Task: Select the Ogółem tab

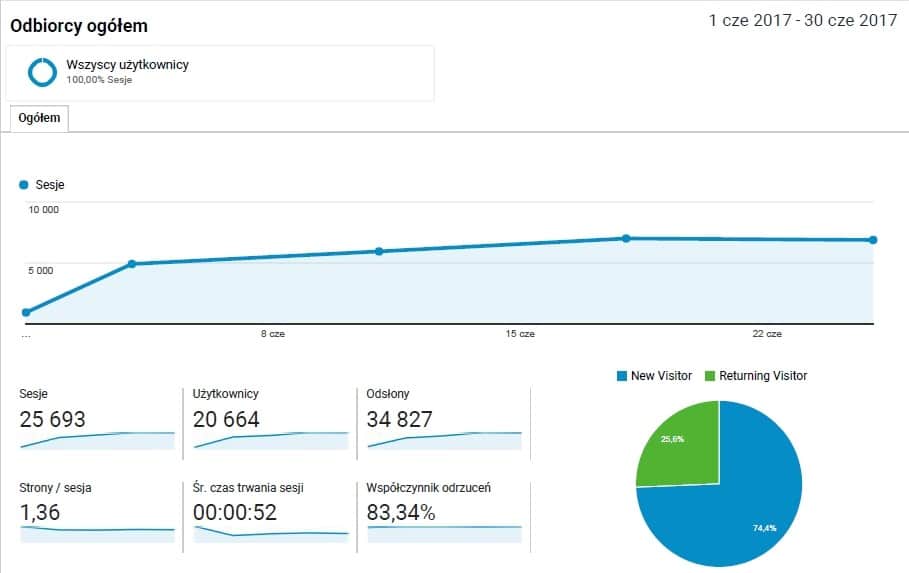Action: tap(39, 118)
